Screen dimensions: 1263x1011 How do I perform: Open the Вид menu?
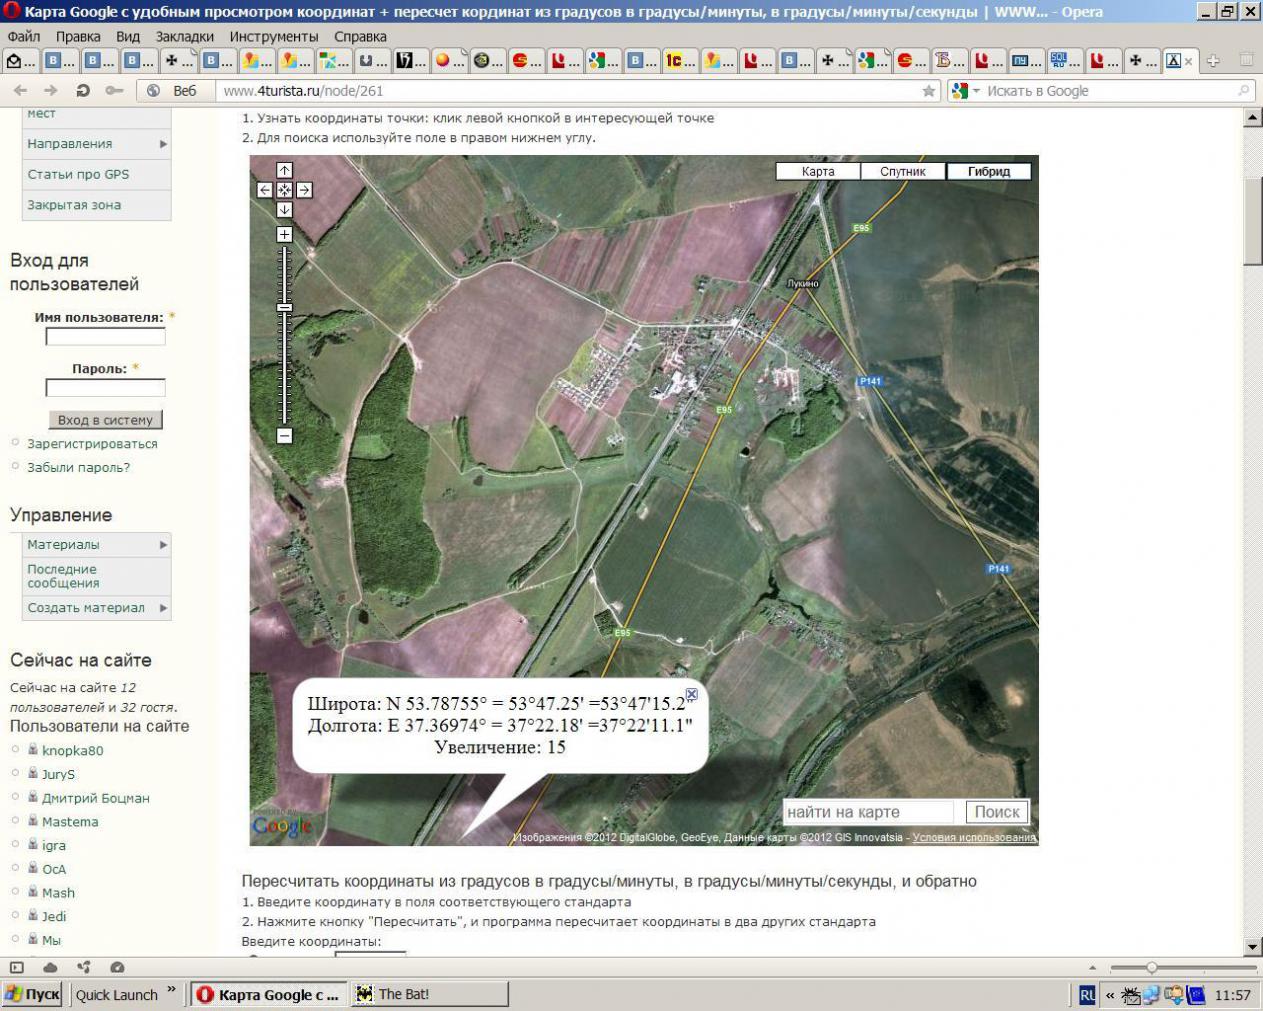128,36
